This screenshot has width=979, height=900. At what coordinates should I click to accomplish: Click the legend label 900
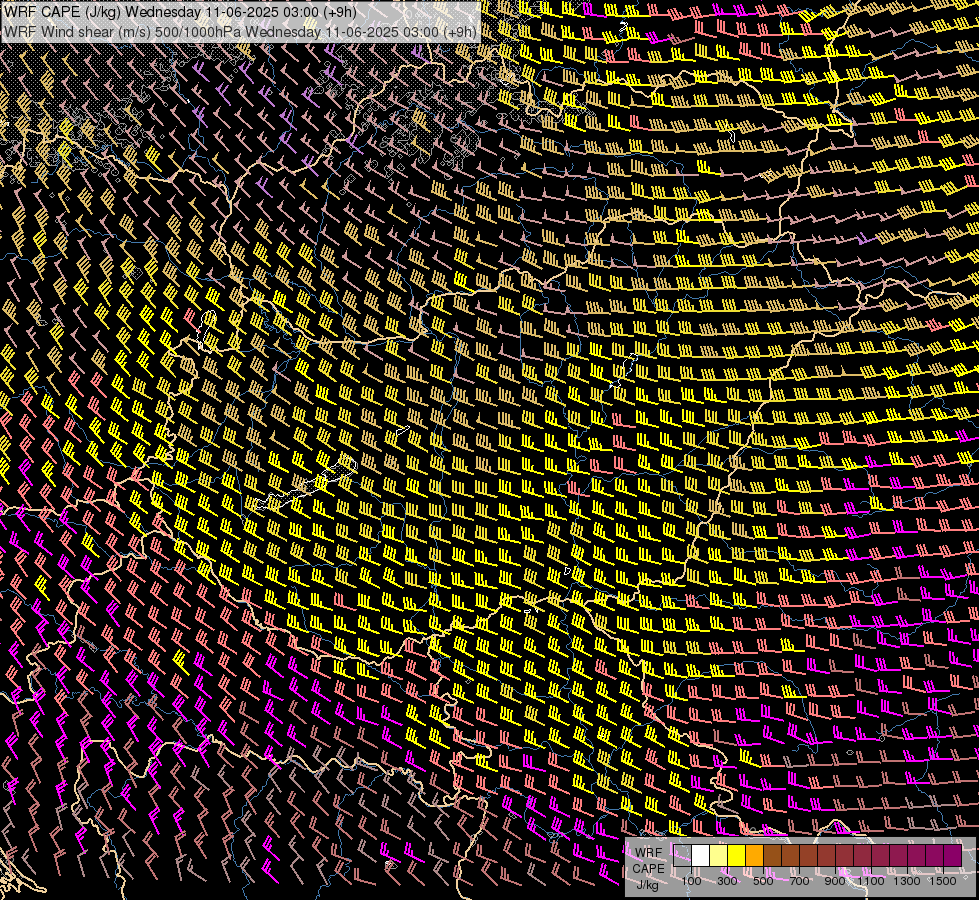point(835,881)
